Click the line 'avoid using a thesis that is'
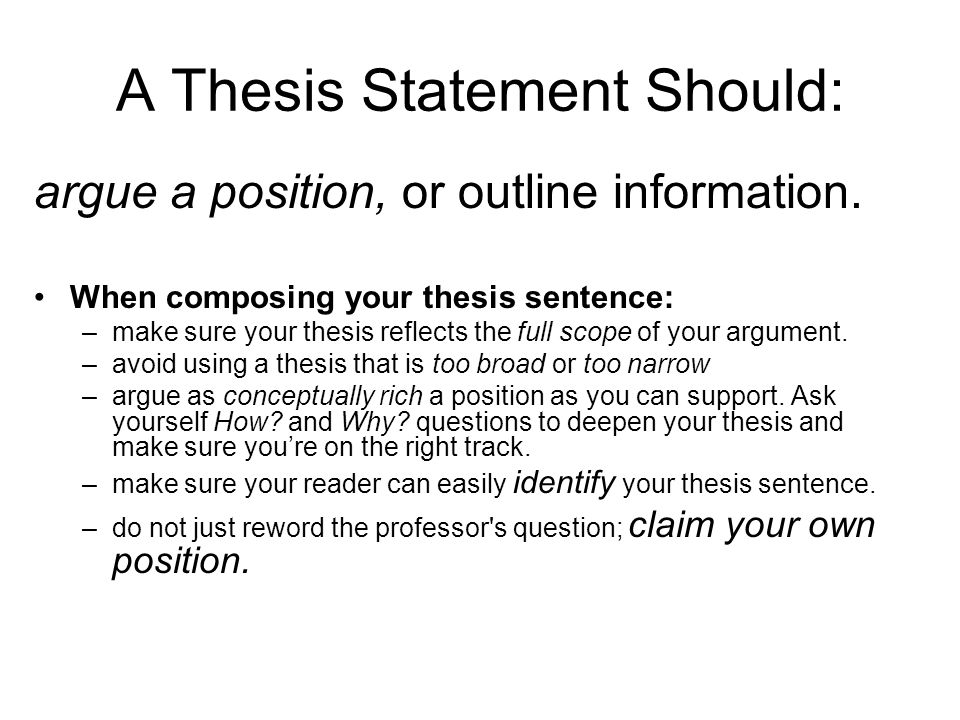This screenshot has width=960, height=720. tap(268, 364)
